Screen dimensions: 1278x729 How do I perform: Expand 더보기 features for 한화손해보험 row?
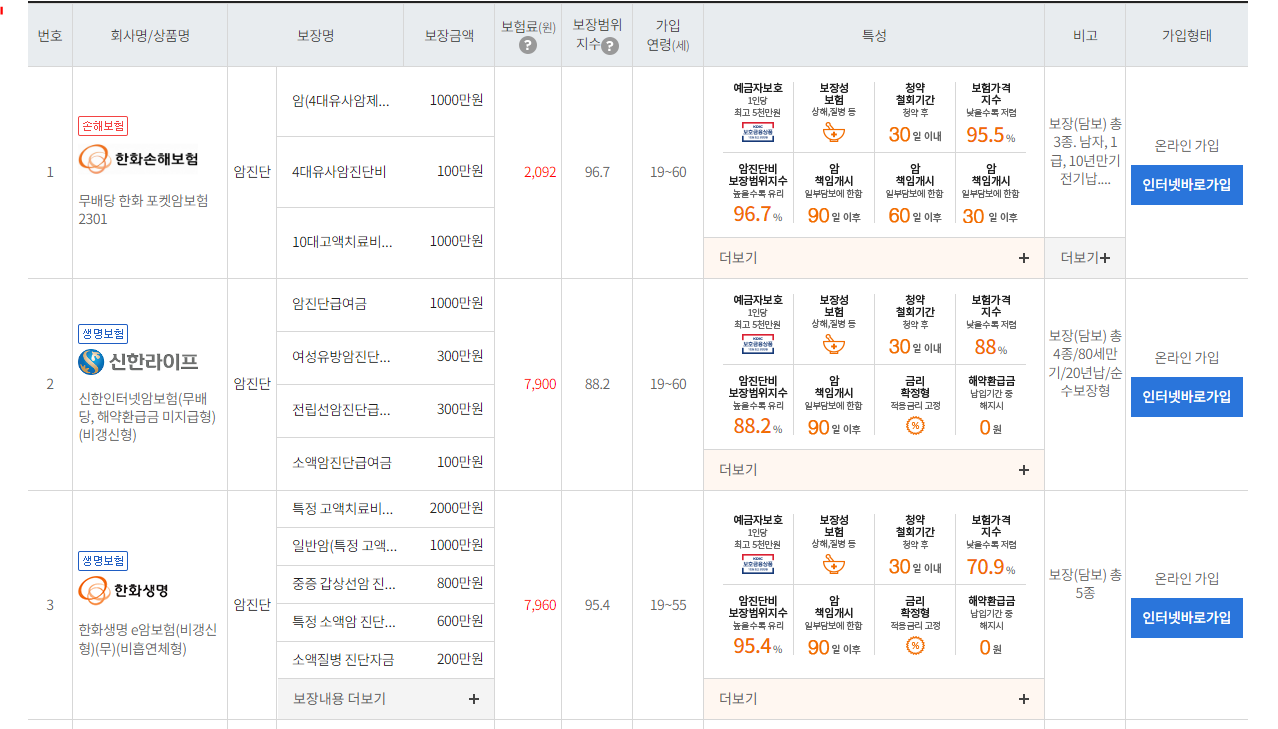coord(874,258)
